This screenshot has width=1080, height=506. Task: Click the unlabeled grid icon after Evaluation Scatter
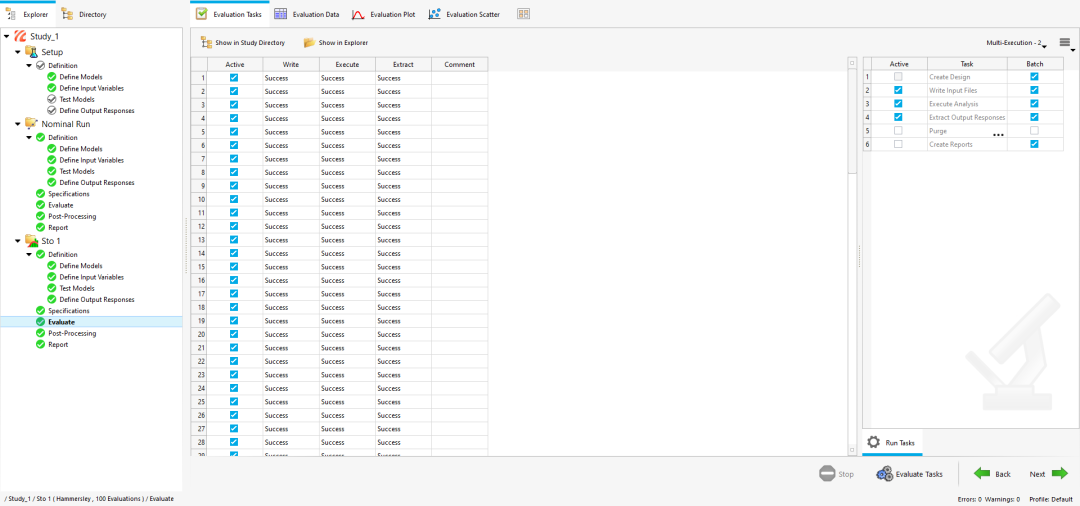click(x=523, y=14)
